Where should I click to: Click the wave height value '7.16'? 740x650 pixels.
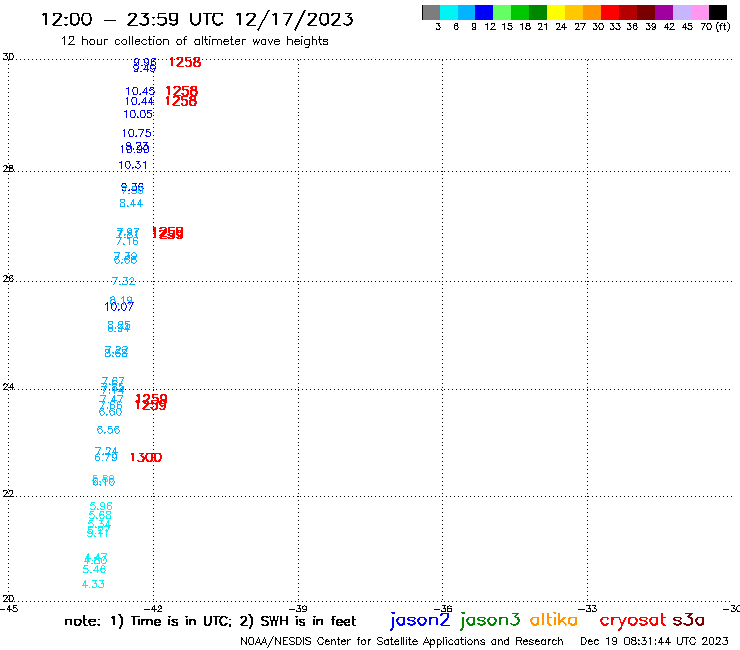point(127,242)
